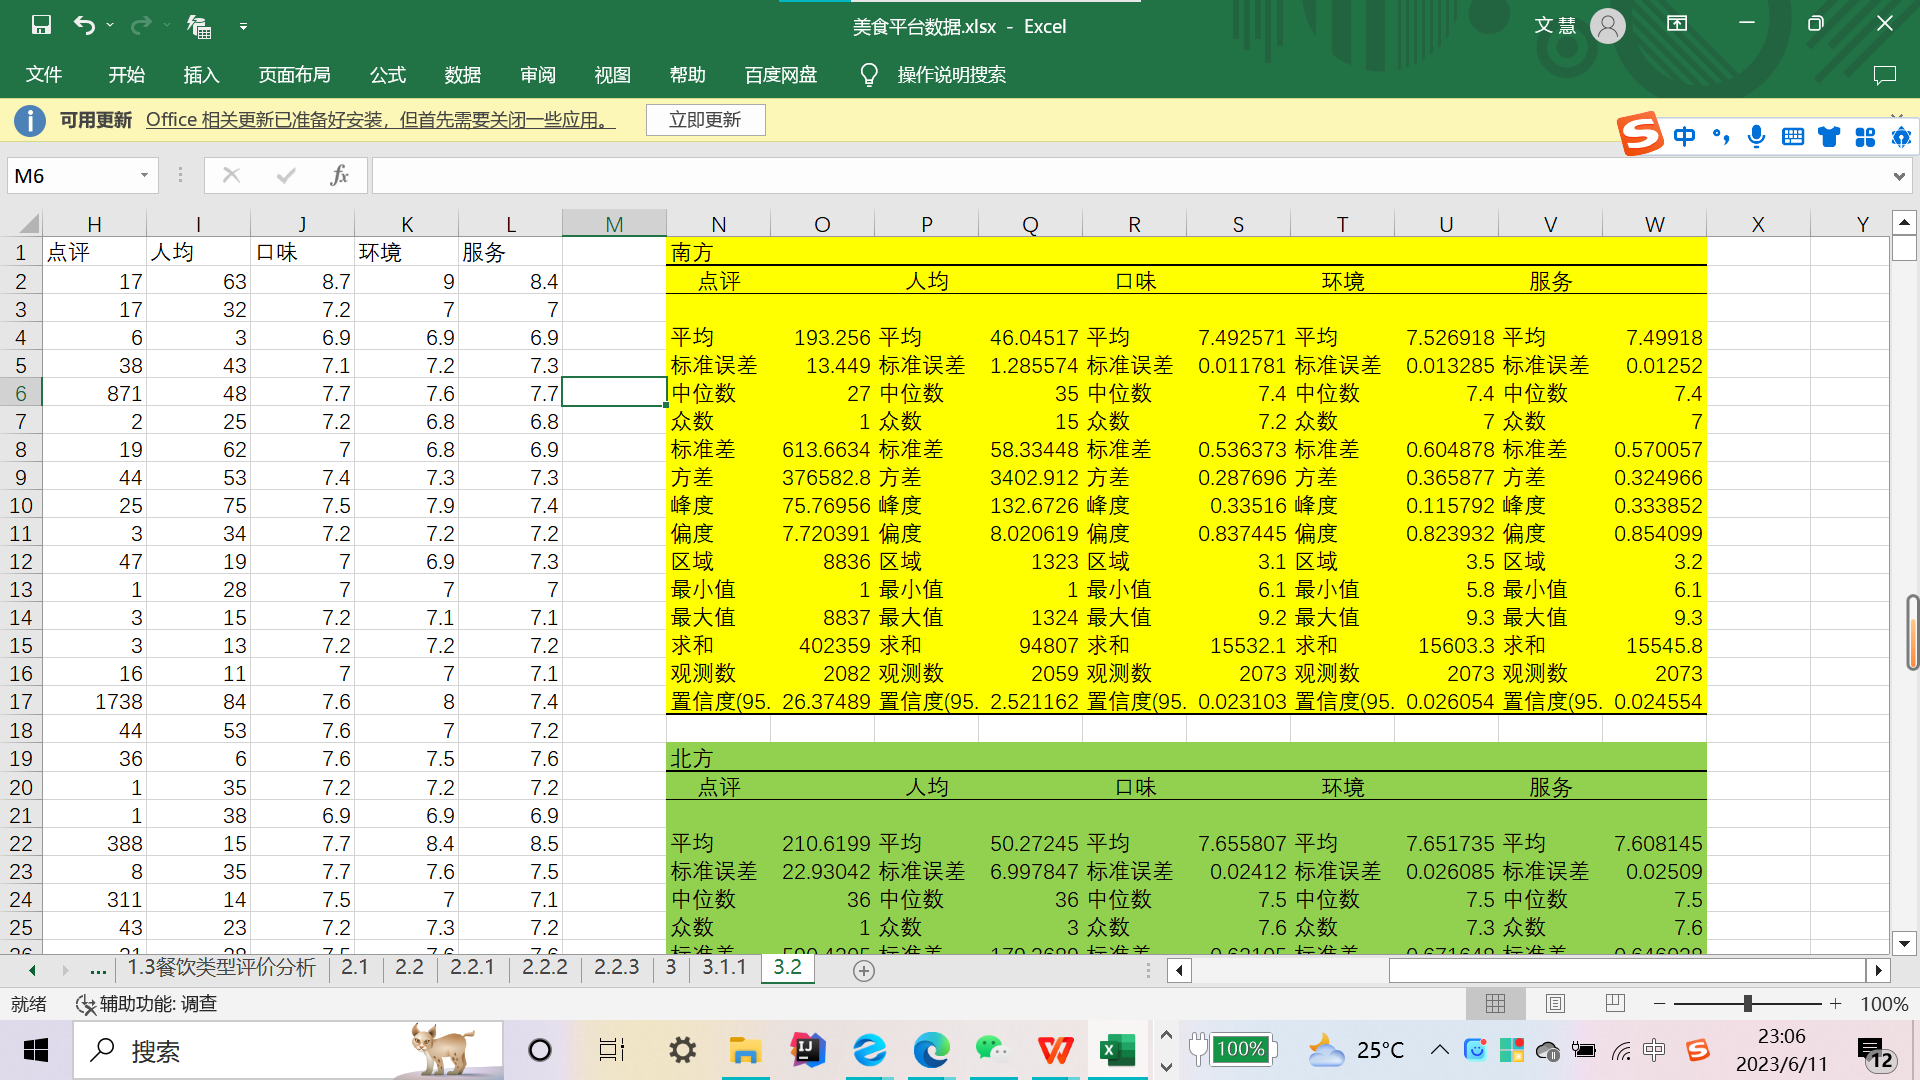The width and height of the screenshot is (1920, 1080).
Task: Expand the formula bar with the chevron
Action: (1898, 177)
